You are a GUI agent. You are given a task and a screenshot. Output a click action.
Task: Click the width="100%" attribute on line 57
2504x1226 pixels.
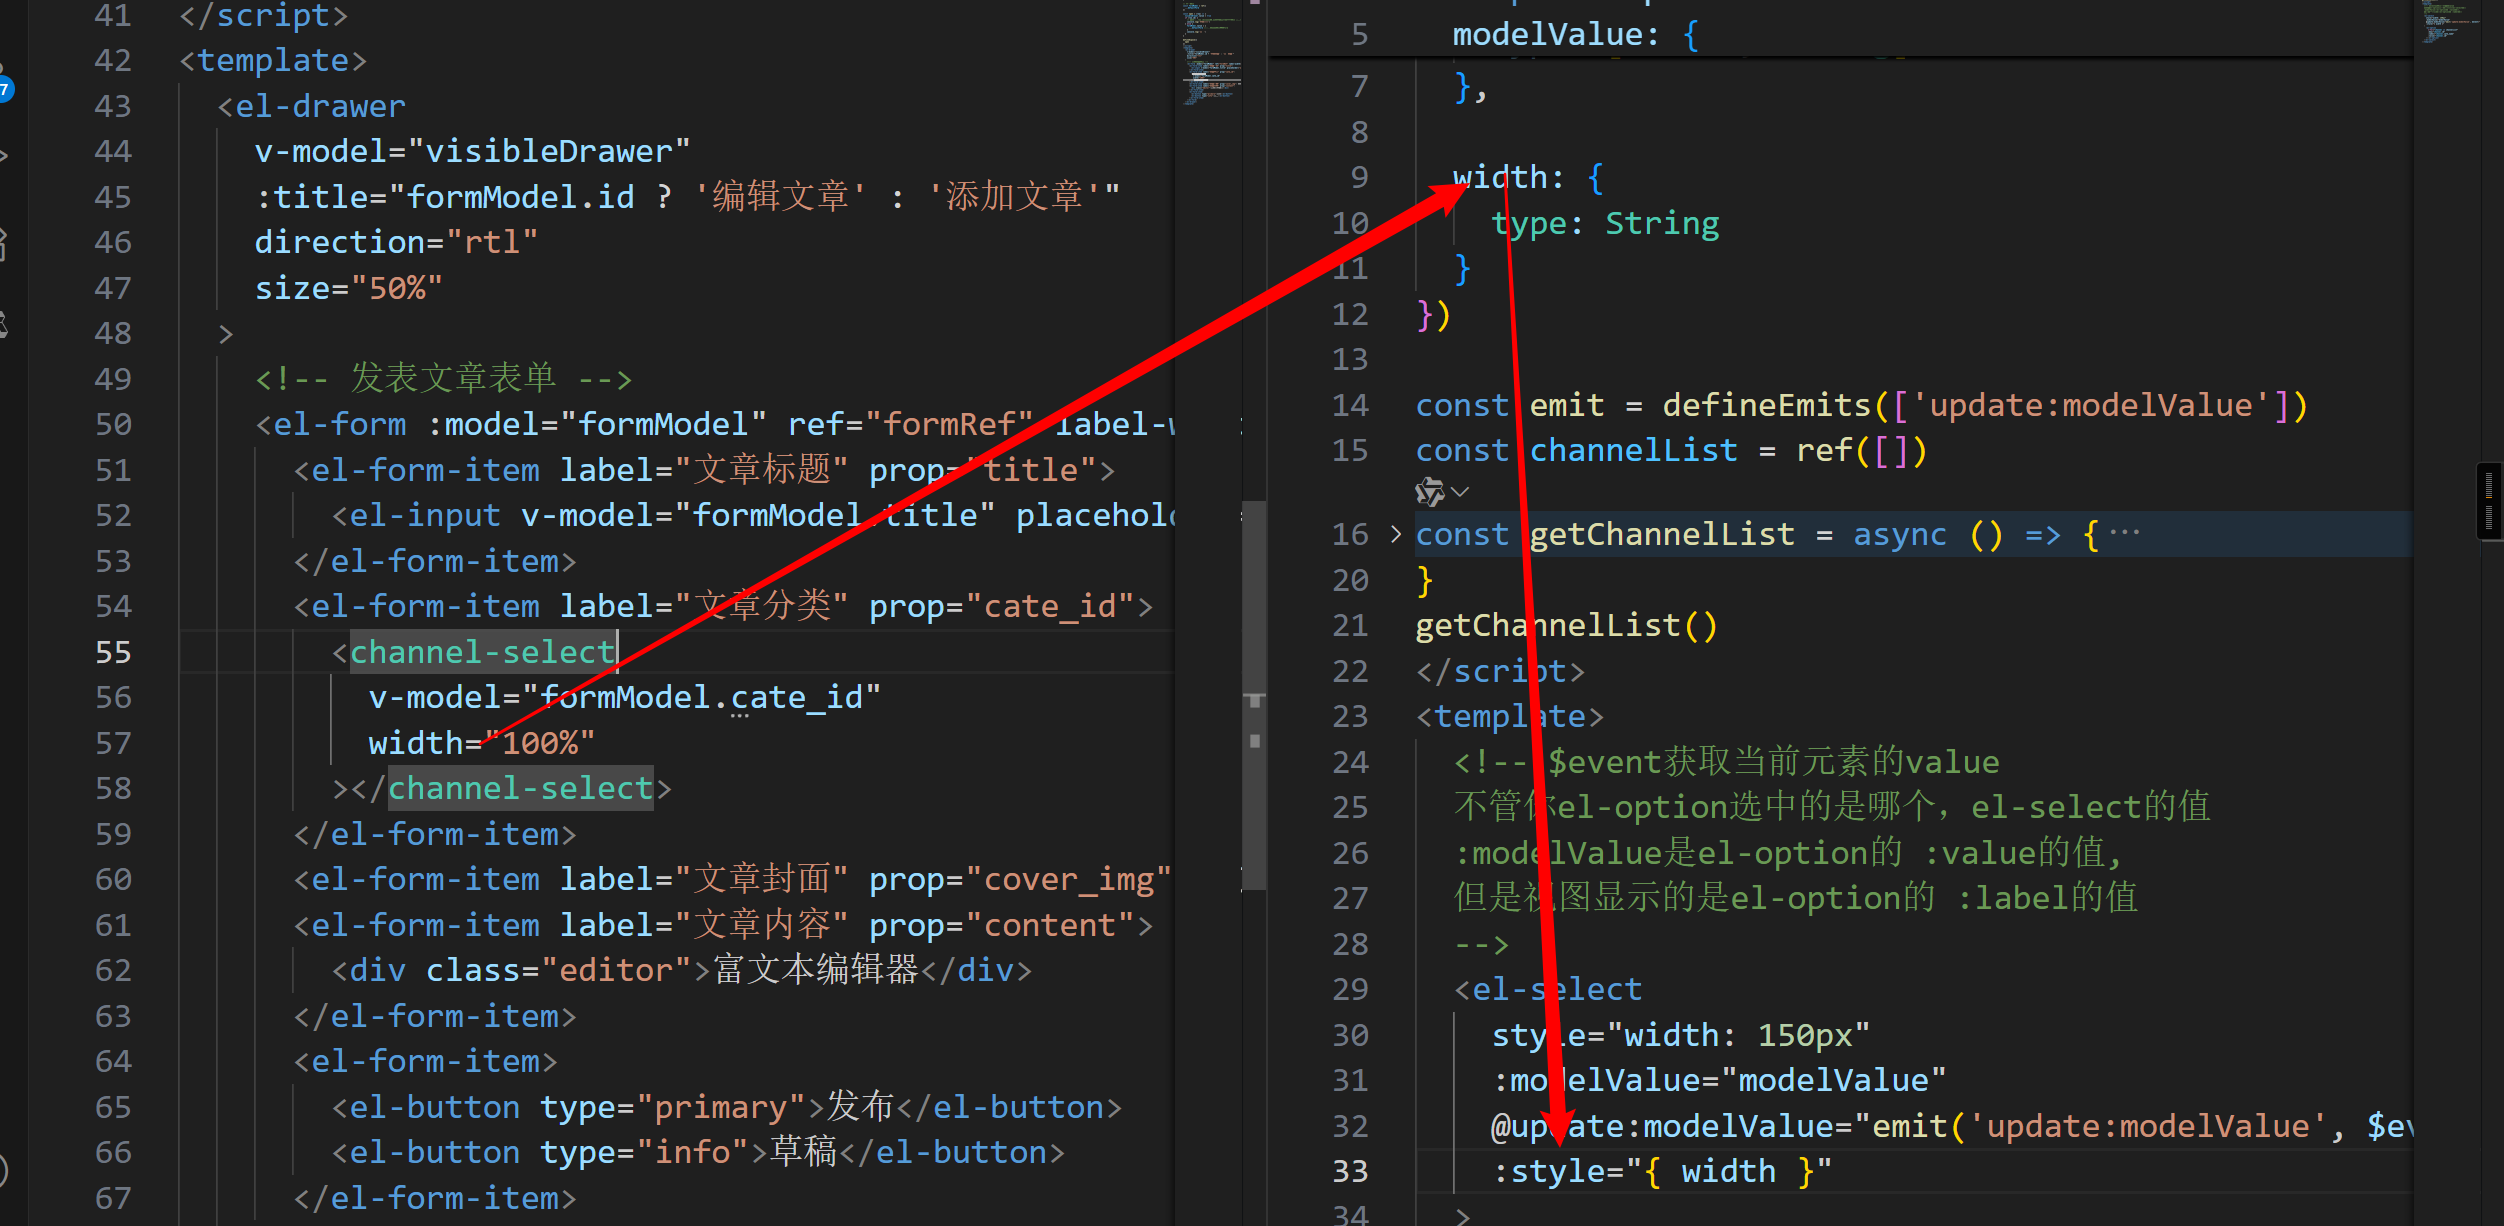(481, 744)
